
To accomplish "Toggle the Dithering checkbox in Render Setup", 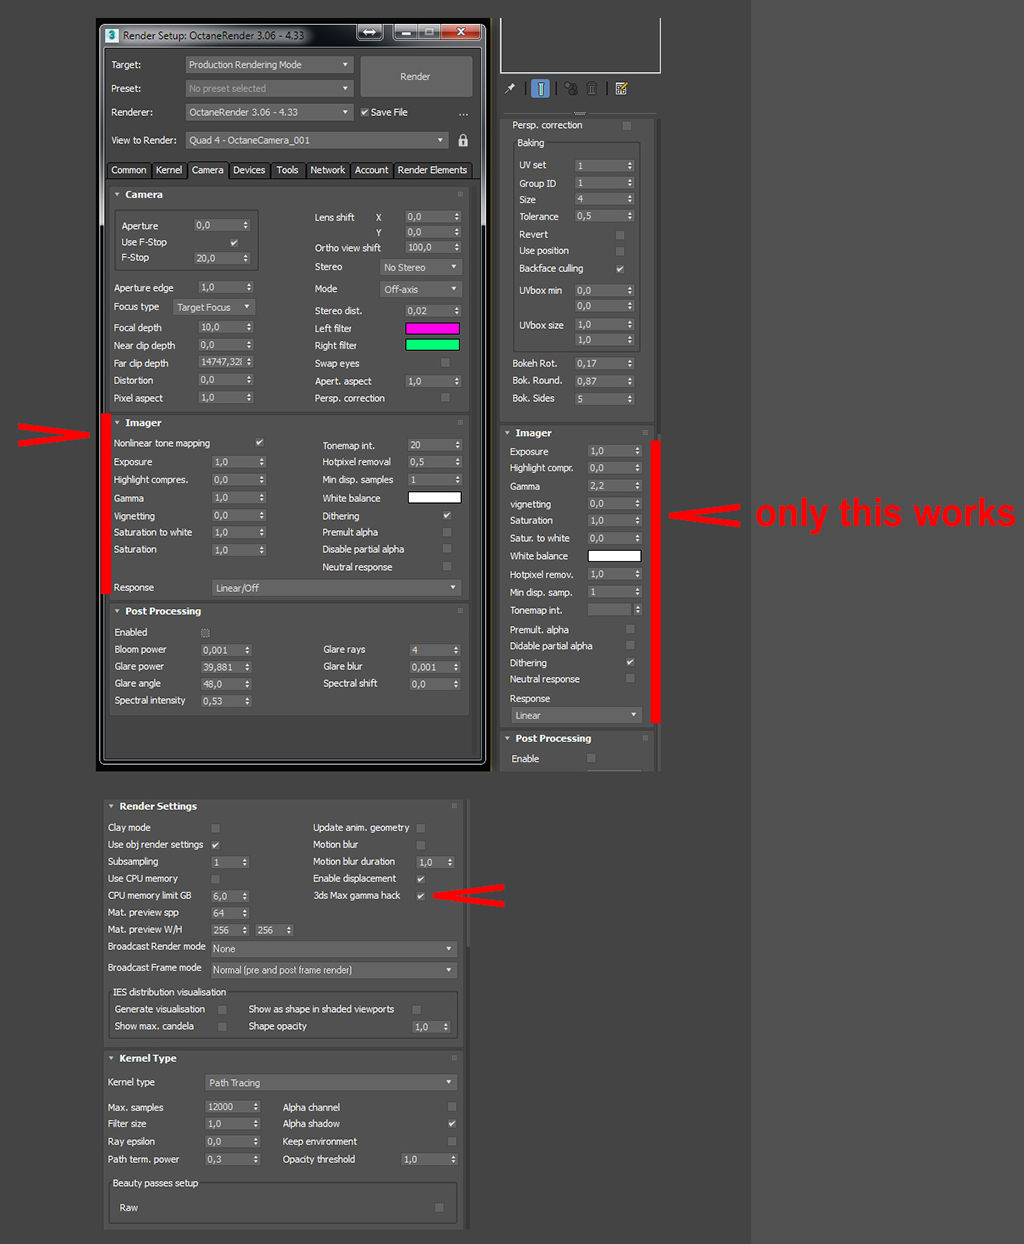I will (447, 516).
